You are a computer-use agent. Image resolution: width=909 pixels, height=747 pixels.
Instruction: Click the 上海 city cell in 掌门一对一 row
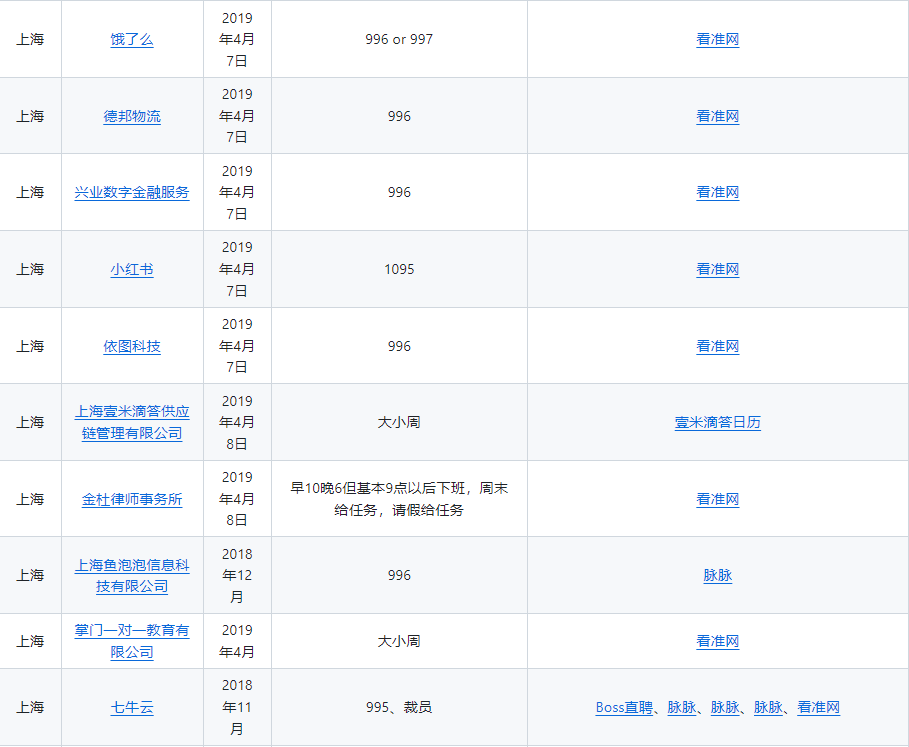point(30,642)
